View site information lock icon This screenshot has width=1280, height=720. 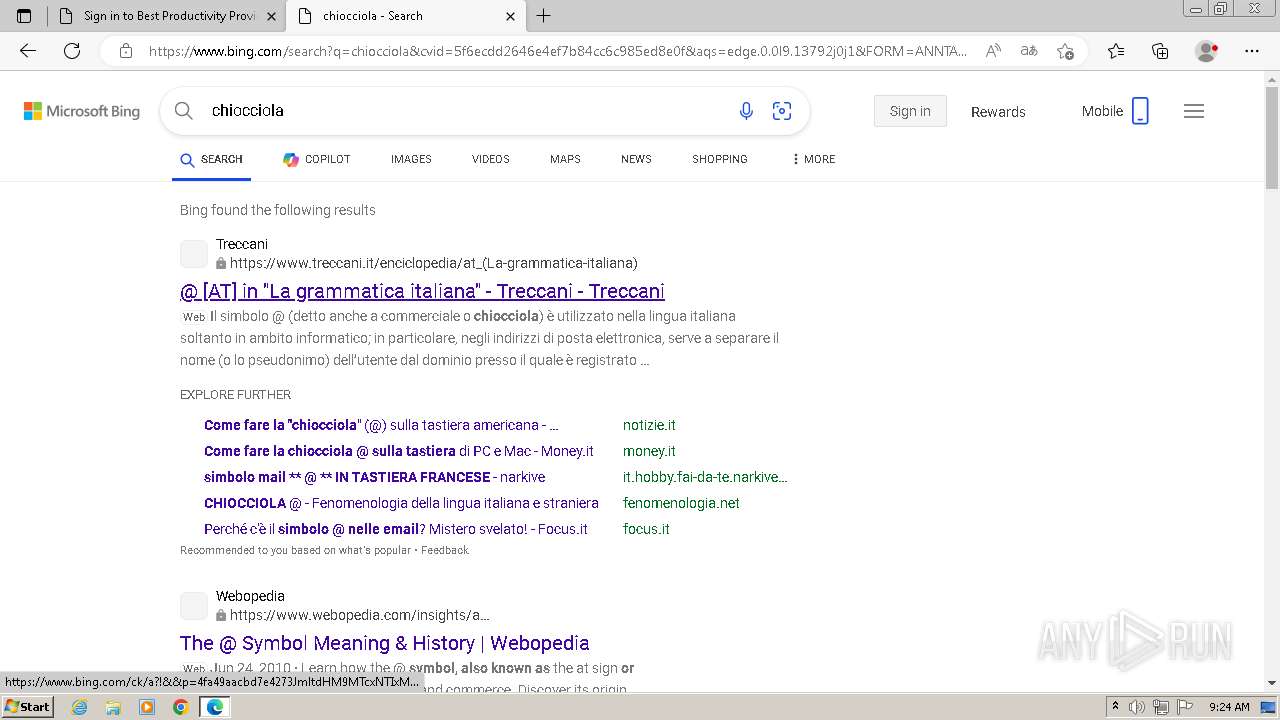126,51
